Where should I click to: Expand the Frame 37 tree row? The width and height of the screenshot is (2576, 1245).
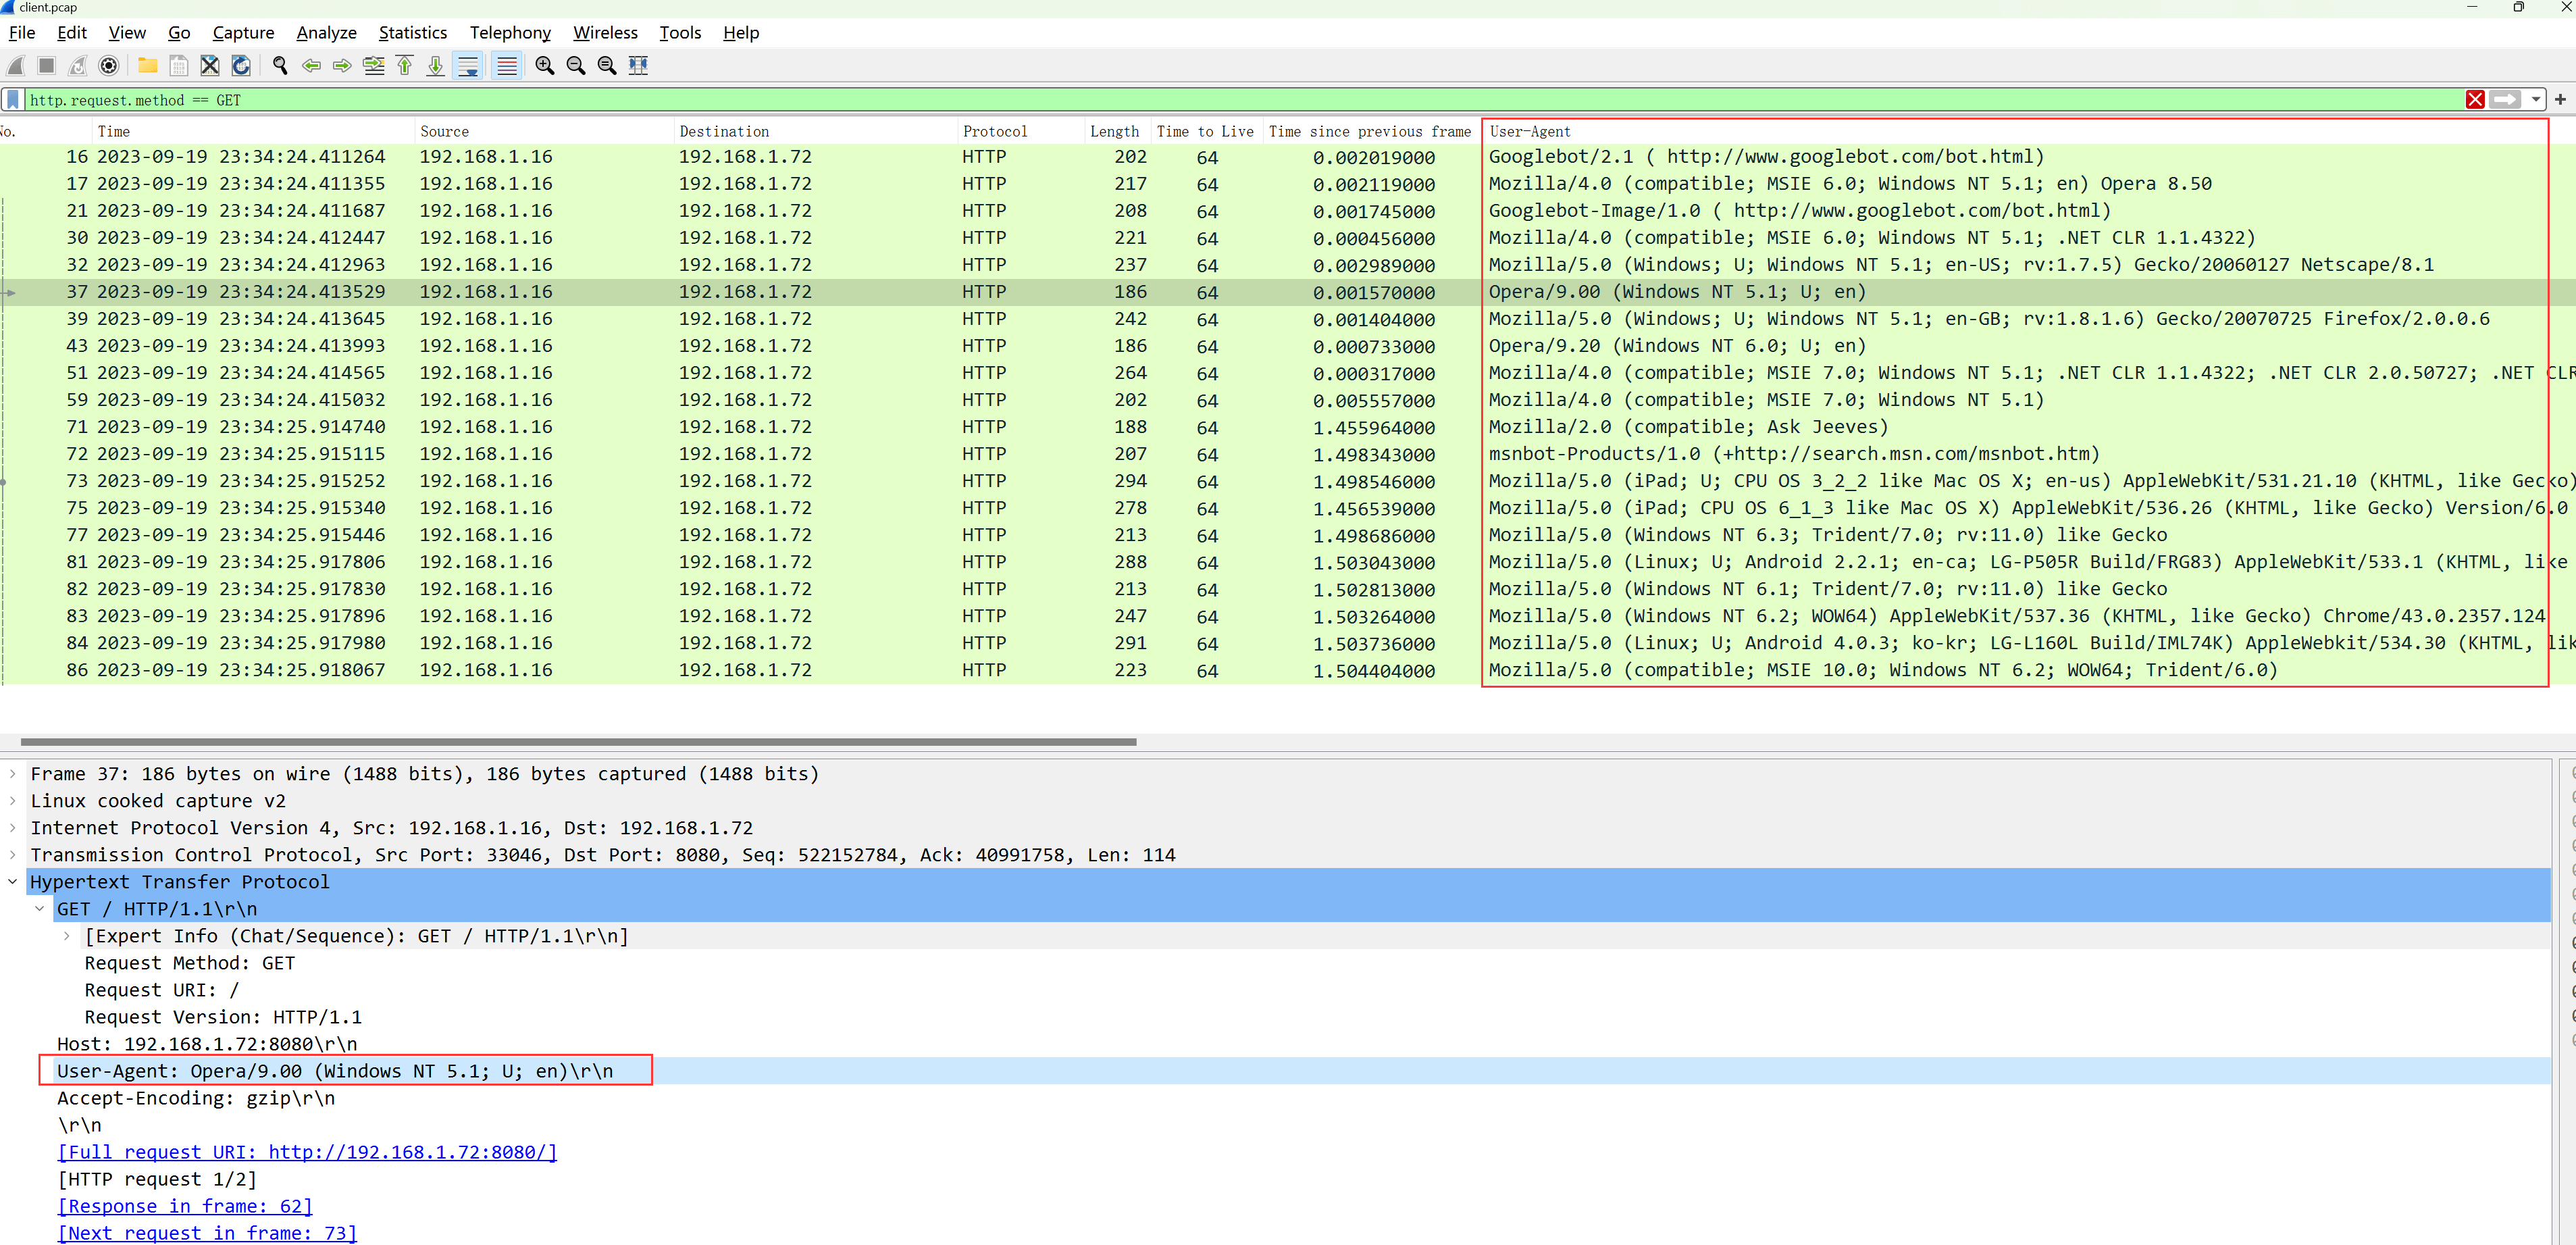[x=12, y=774]
